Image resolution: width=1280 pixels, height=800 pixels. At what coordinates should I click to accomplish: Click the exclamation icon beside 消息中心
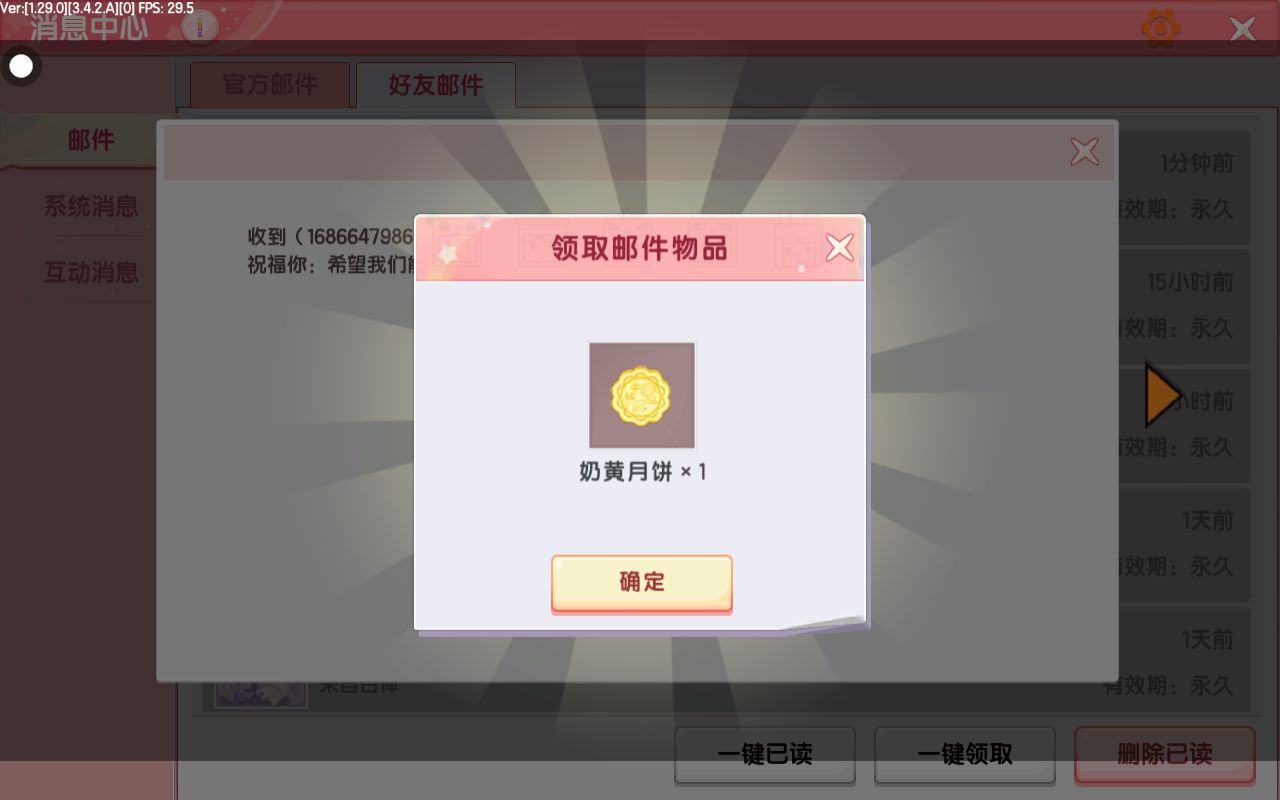pos(200,27)
